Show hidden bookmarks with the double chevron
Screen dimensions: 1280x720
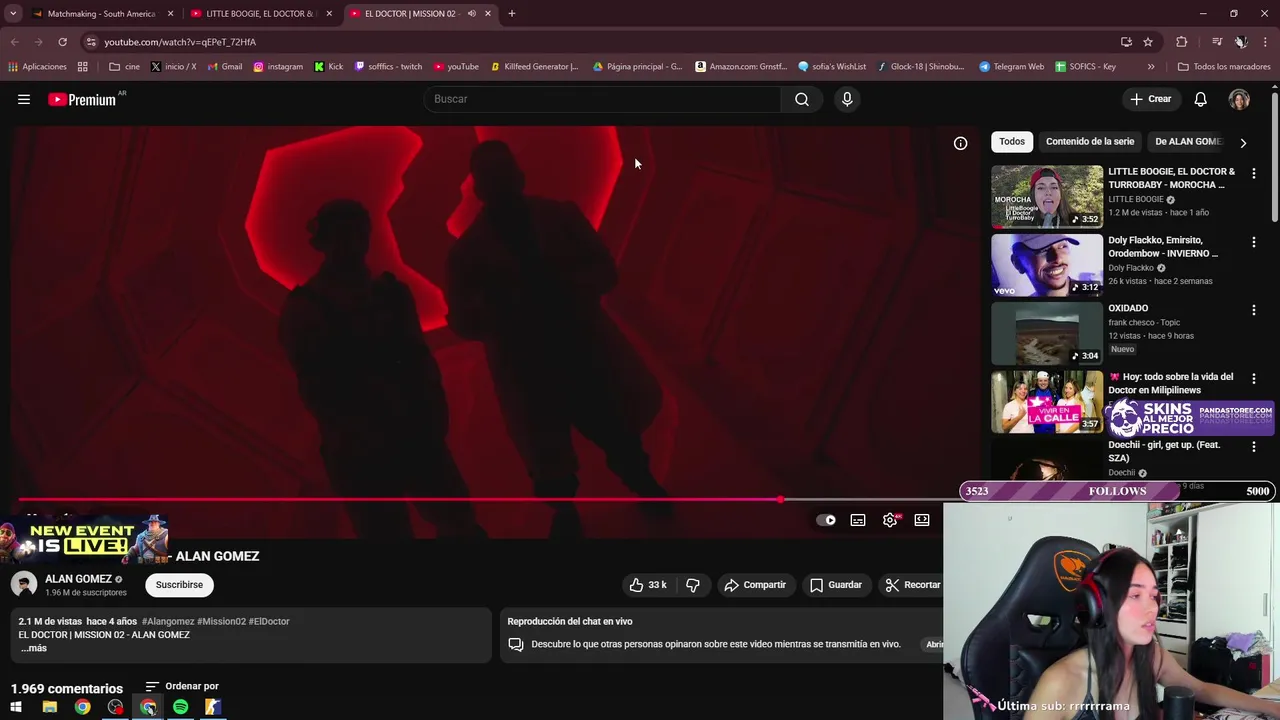pos(1151,67)
